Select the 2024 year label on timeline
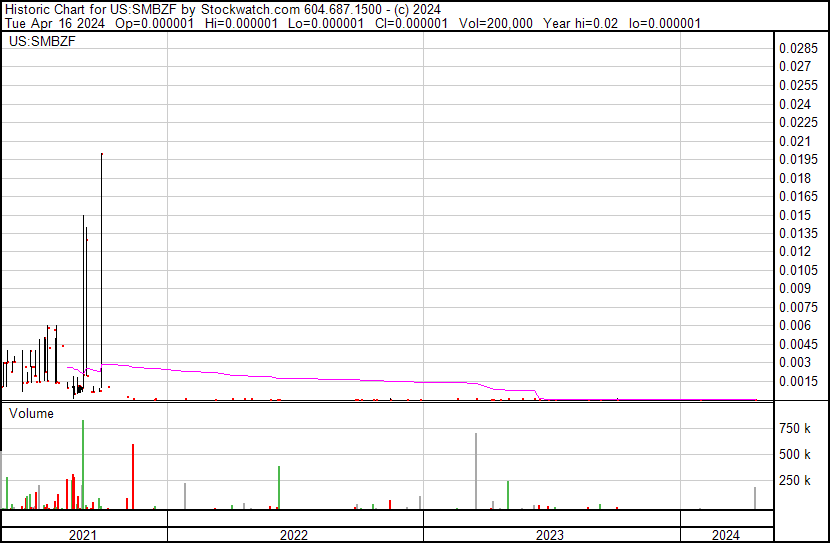Screen dimensions: 830x543 (x=726, y=535)
